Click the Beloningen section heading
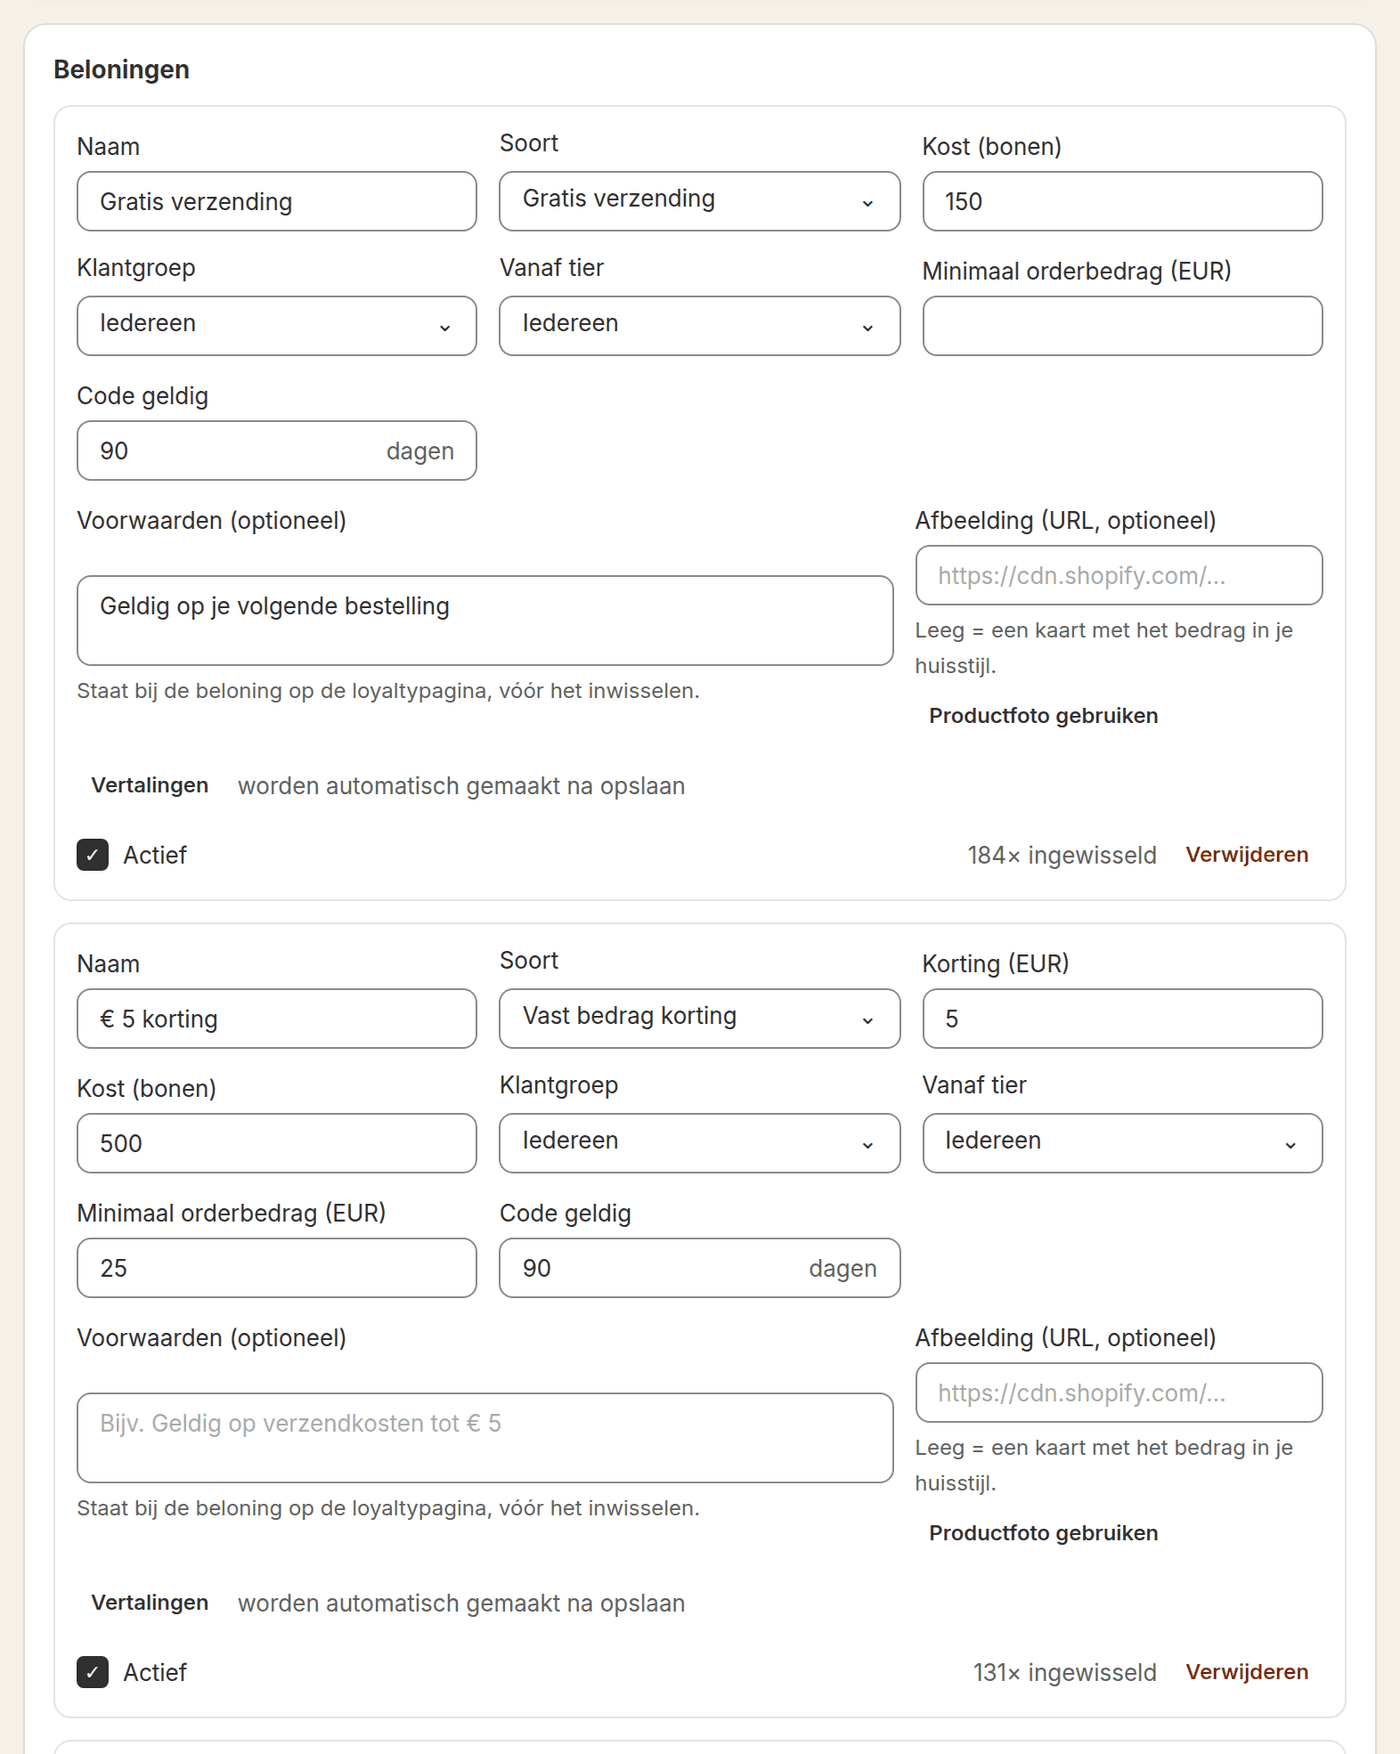 tap(122, 70)
